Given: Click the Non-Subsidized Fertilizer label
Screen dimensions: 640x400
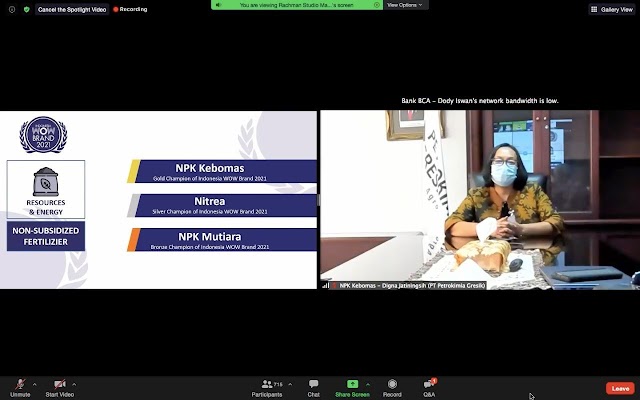Looking at the screenshot, I should click(x=46, y=236).
